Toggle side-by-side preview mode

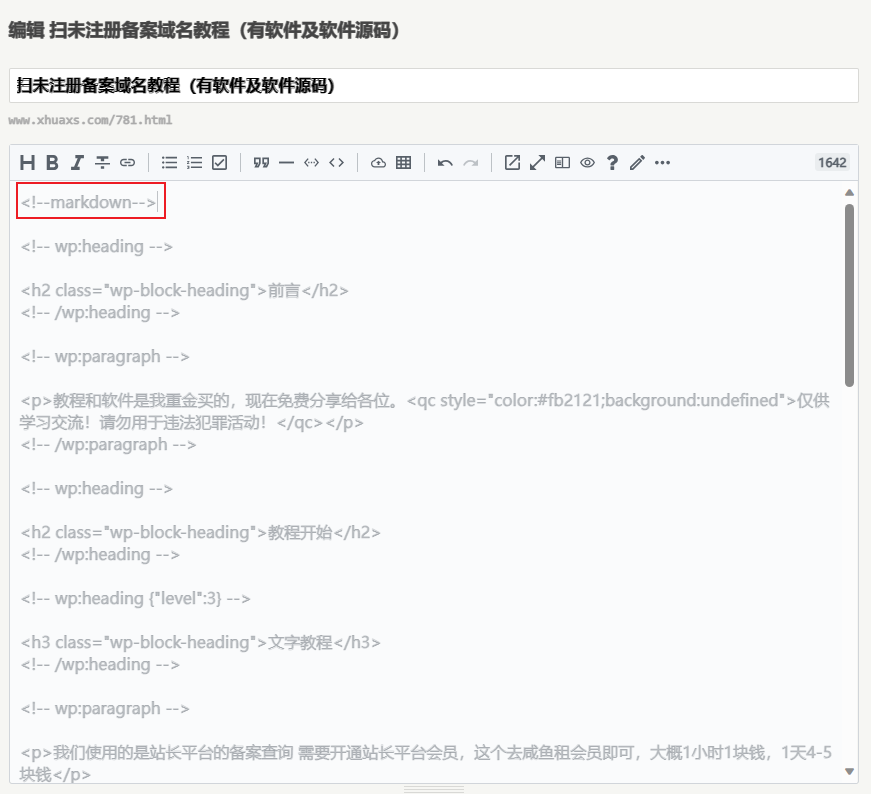563,162
